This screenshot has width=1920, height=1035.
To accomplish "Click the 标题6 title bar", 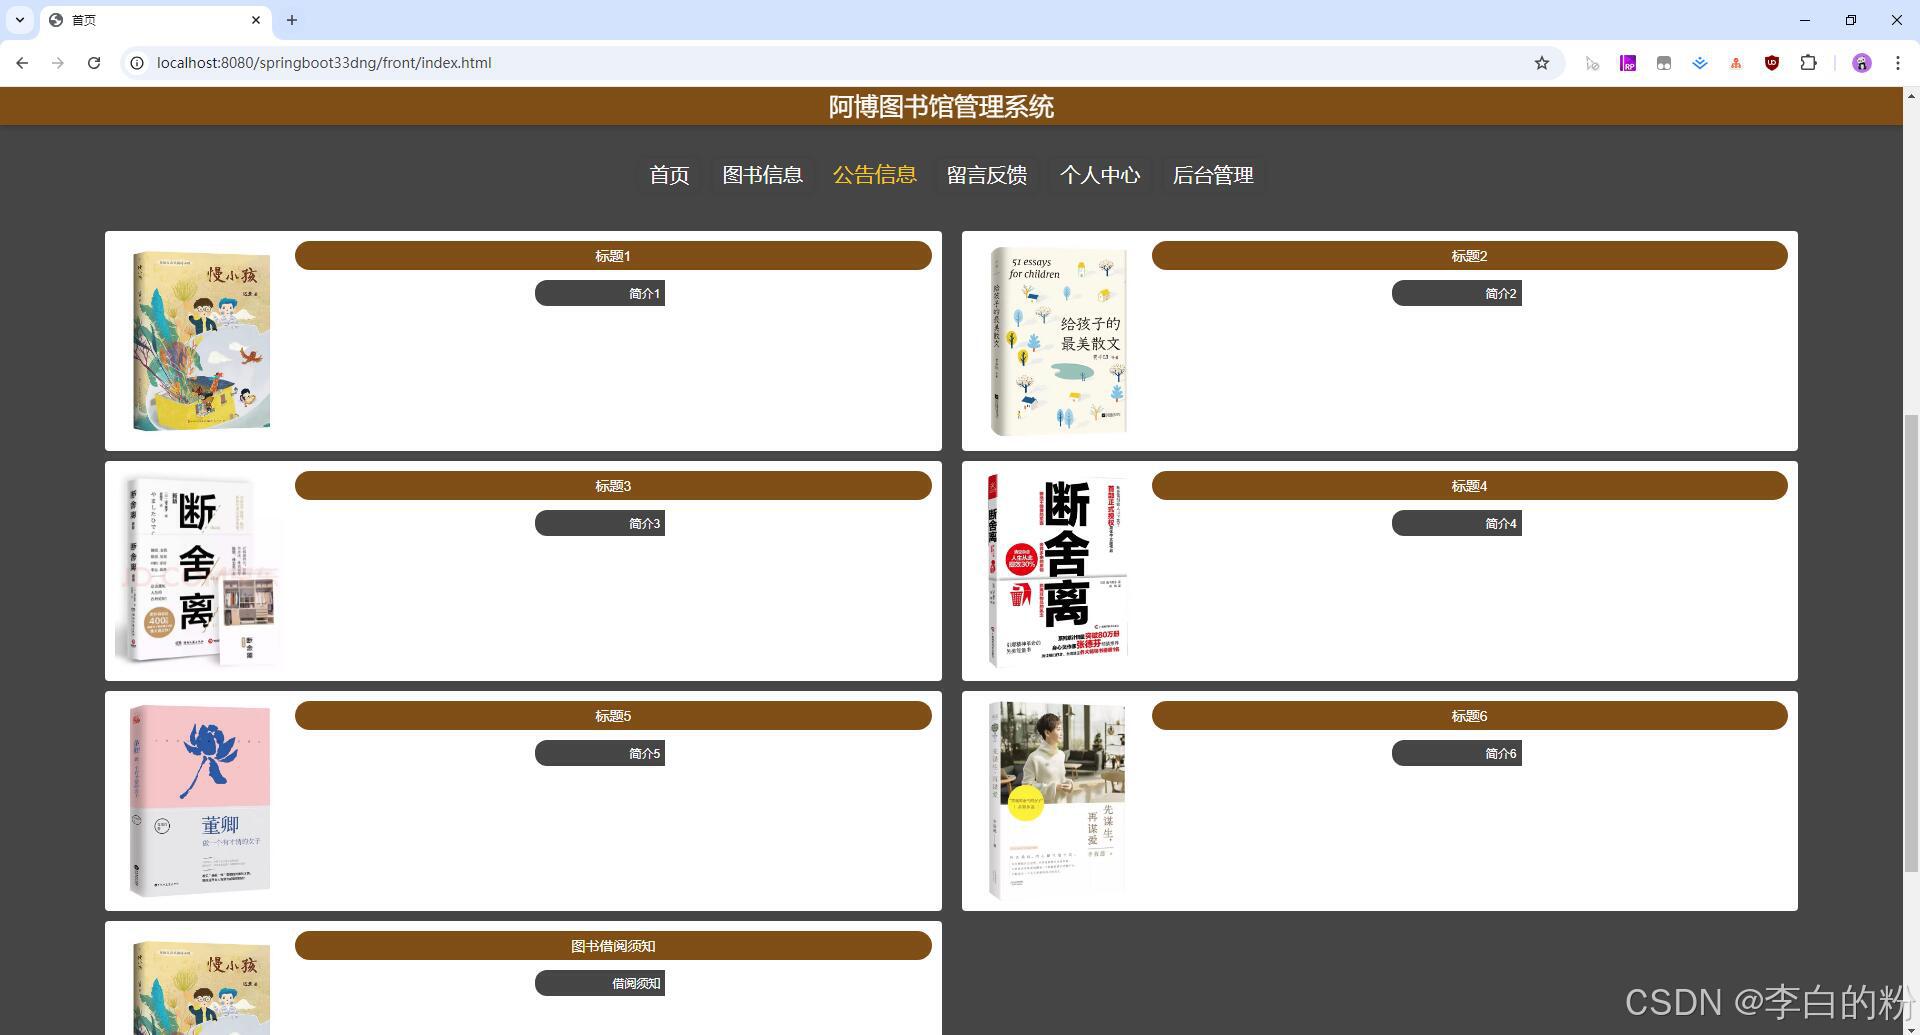I will point(1469,716).
